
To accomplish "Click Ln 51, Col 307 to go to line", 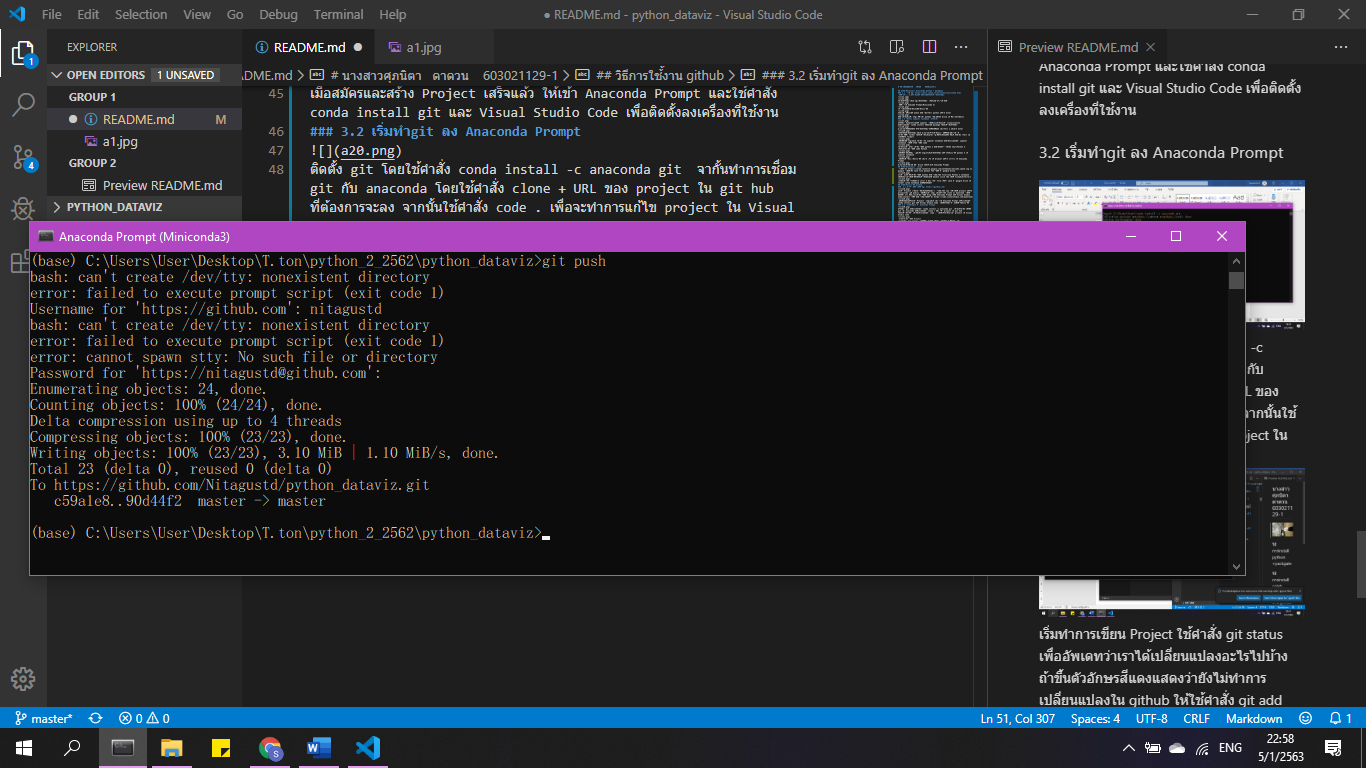I will click(1020, 718).
